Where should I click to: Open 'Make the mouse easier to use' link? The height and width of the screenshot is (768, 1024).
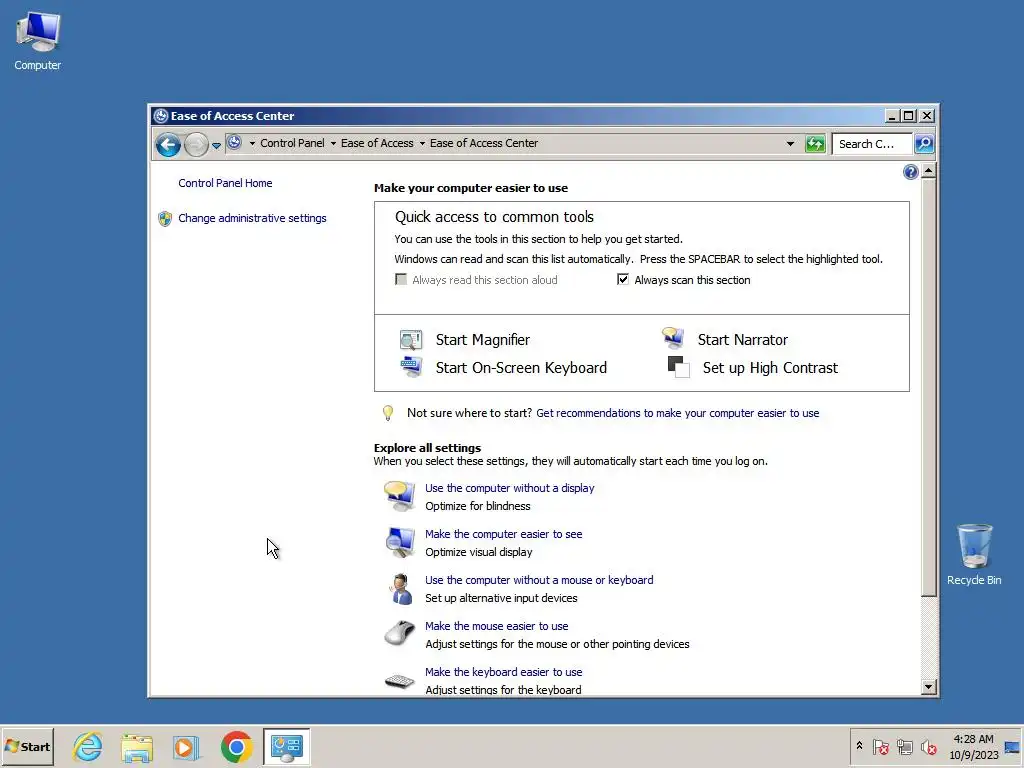pyautogui.click(x=496, y=626)
